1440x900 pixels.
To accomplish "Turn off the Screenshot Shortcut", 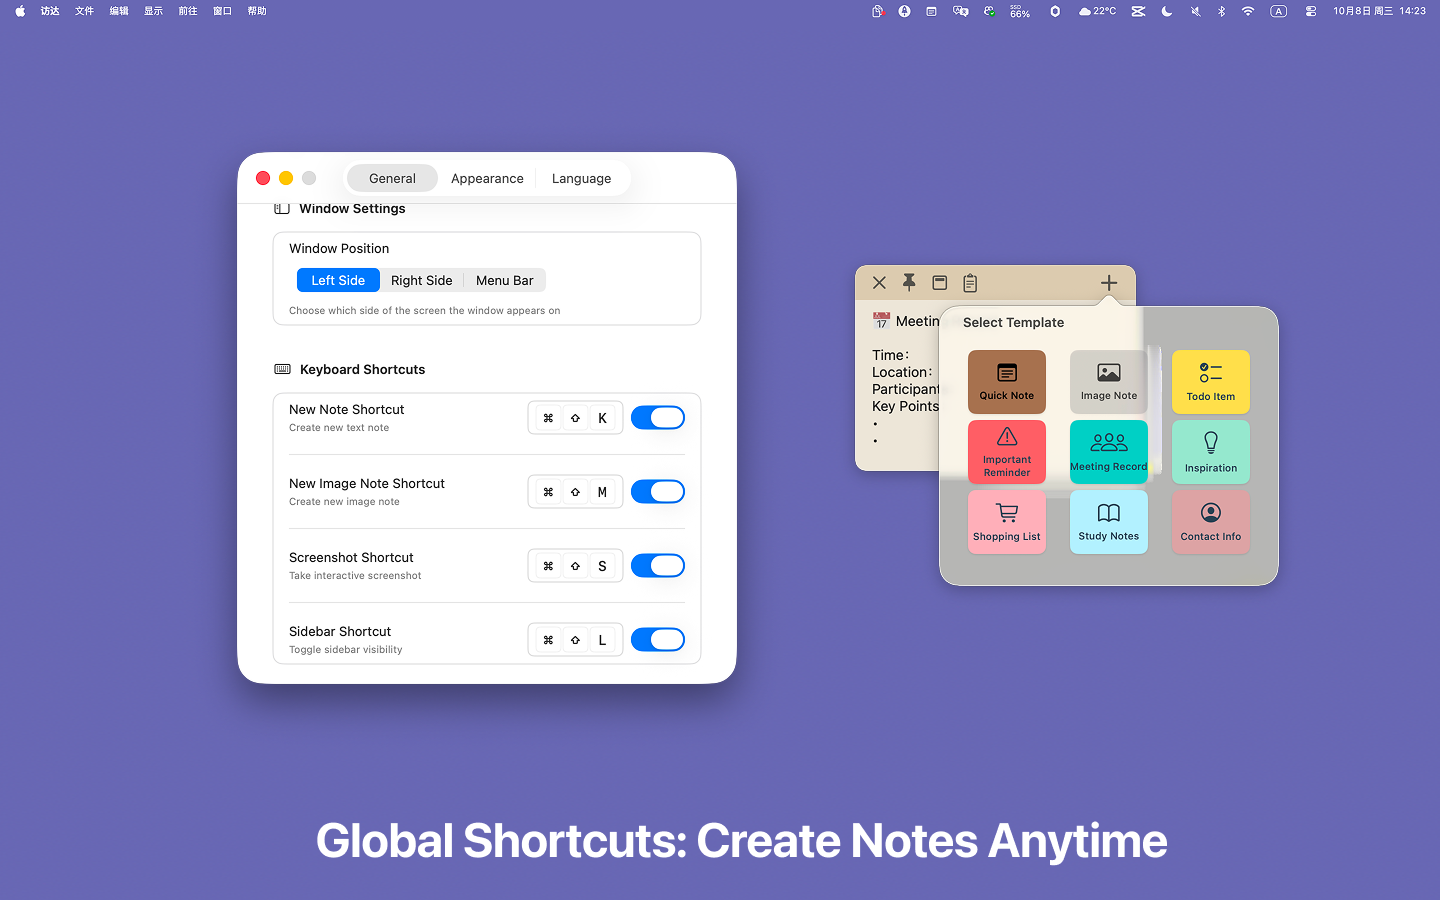I will (658, 565).
